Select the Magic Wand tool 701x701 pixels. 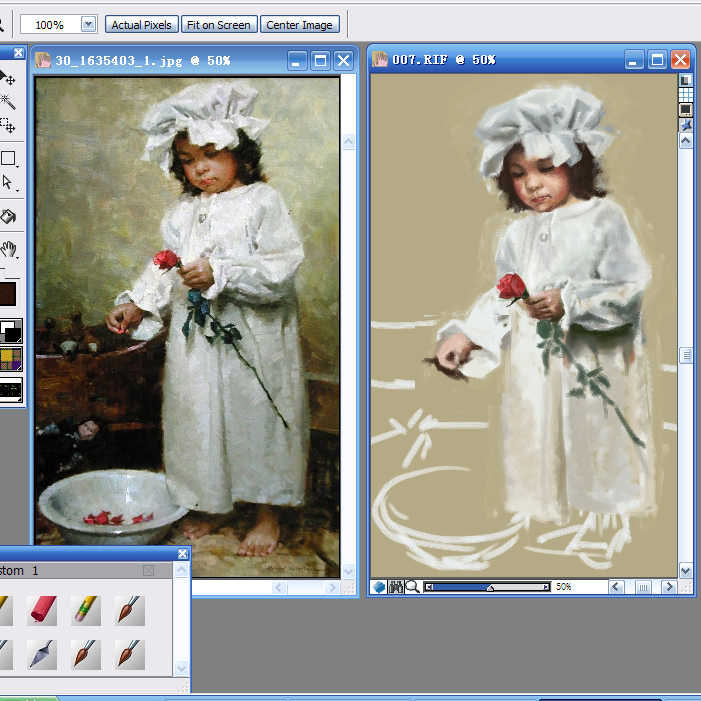coord(7,102)
